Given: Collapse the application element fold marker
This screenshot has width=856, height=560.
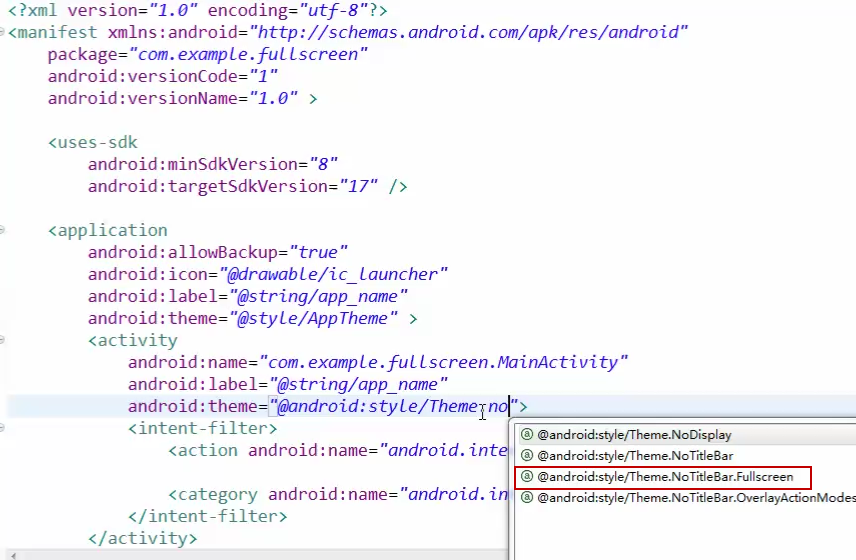Looking at the screenshot, I should point(2,230).
